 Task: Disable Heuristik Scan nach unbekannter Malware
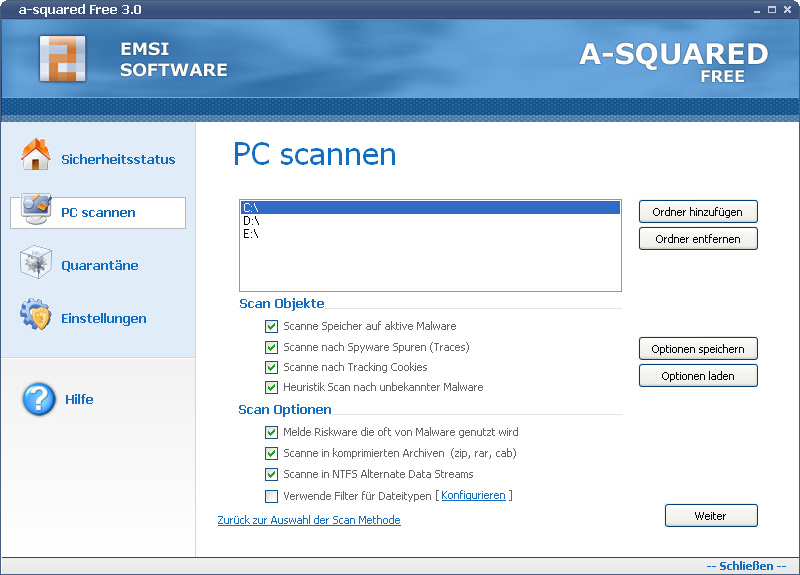point(271,387)
